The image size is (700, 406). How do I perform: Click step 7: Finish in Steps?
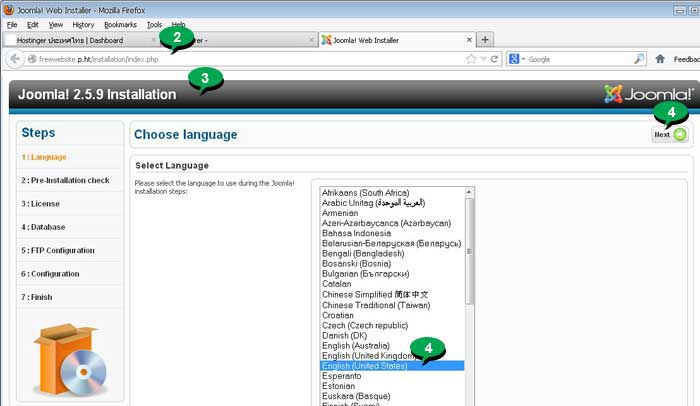(37, 297)
